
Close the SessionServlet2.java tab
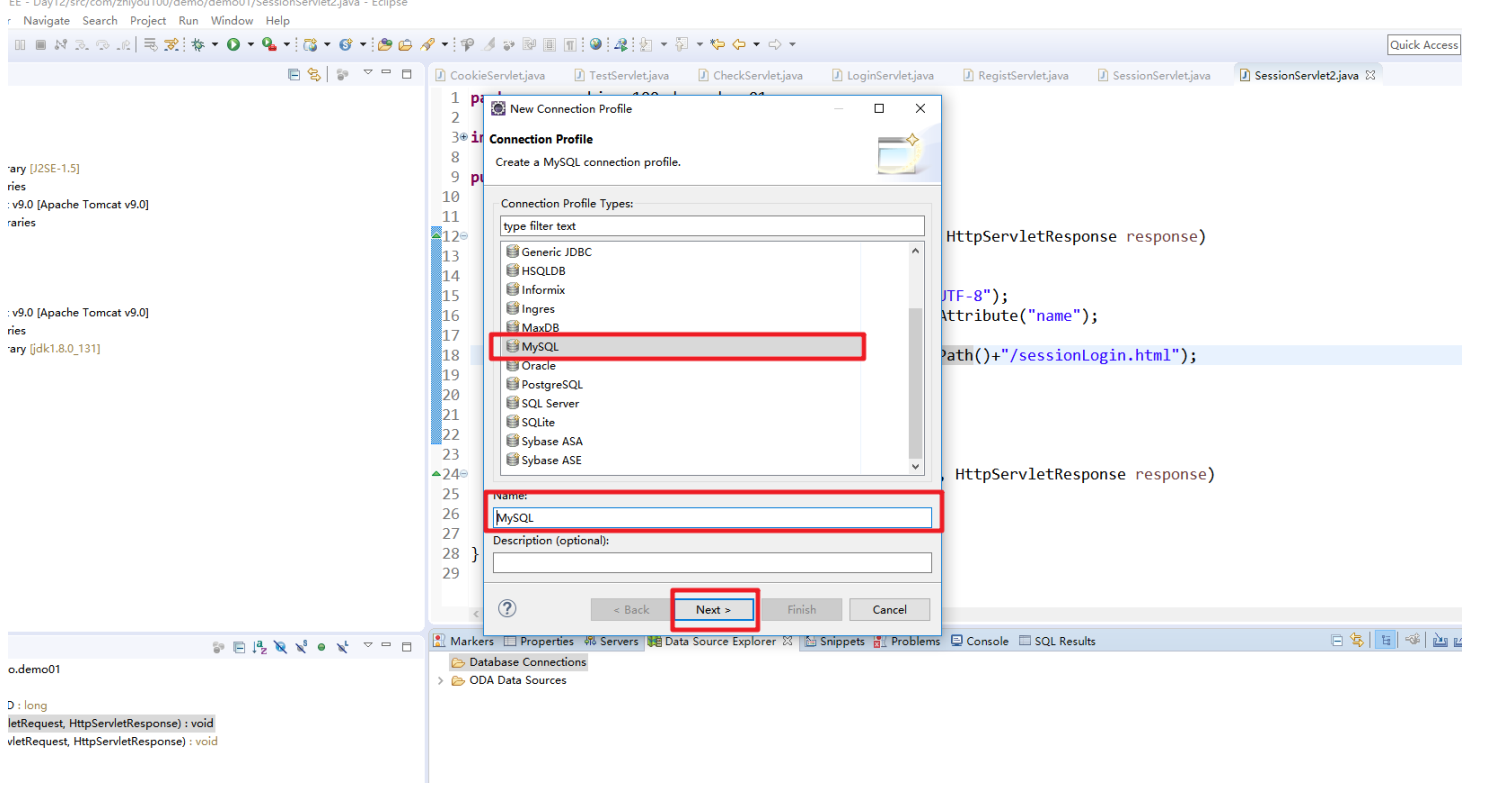pos(1370,75)
